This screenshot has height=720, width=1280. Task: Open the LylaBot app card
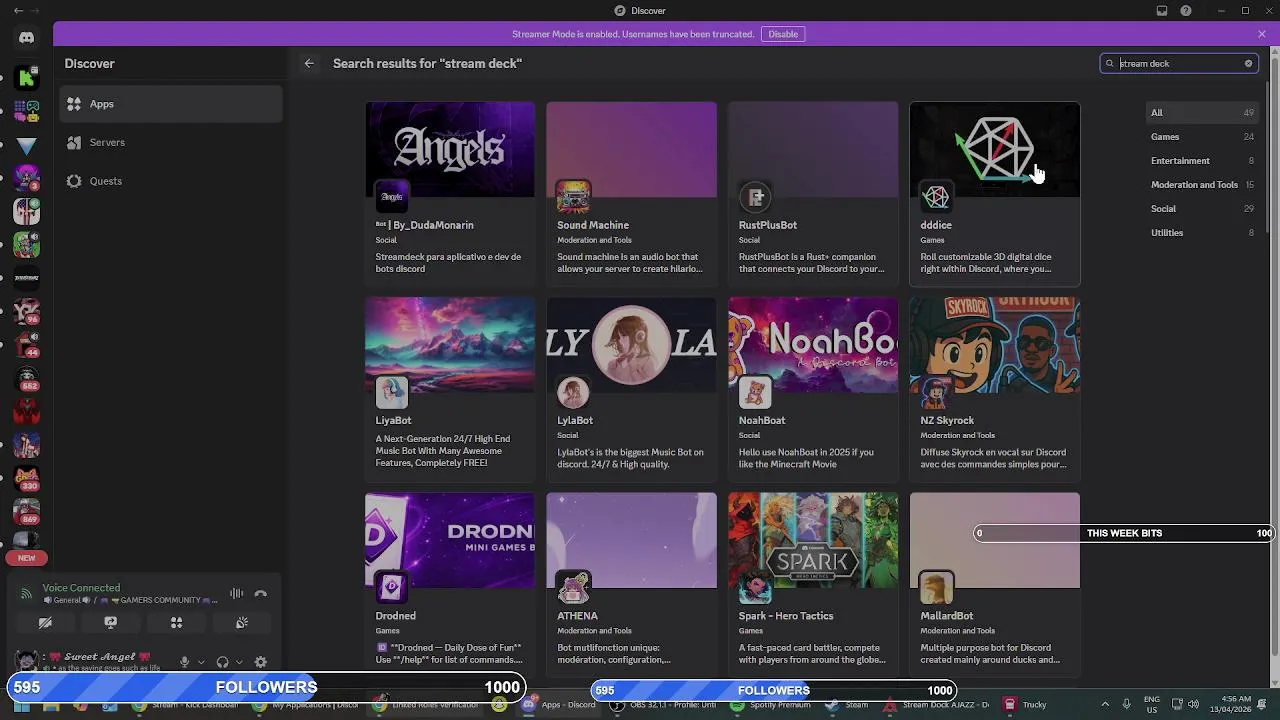coord(632,390)
